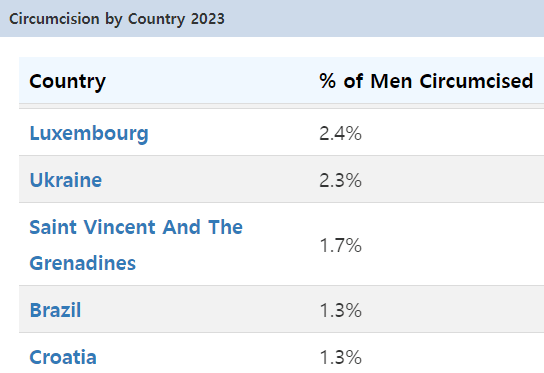This screenshot has width=544, height=373.
Task: Click the 'Circumcision by Country 2023' title
Action: [117, 19]
